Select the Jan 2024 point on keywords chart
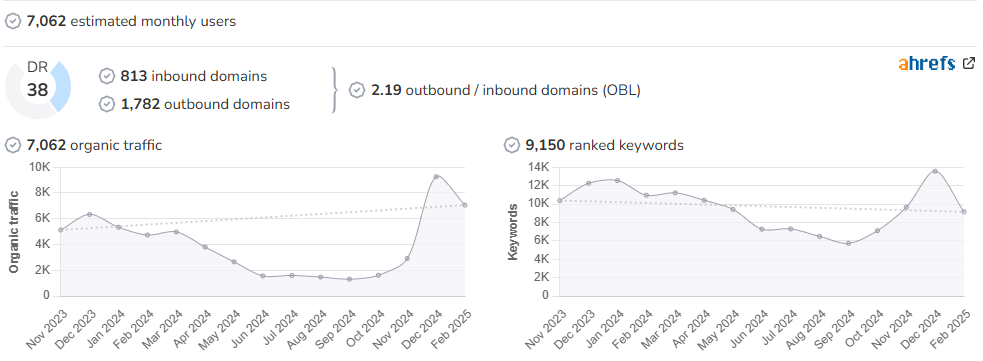The height and width of the screenshot is (361, 983). [x=618, y=180]
